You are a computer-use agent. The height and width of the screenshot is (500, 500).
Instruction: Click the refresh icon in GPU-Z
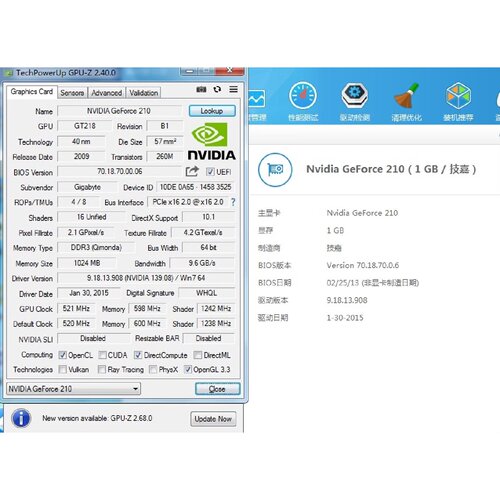tap(217, 89)
